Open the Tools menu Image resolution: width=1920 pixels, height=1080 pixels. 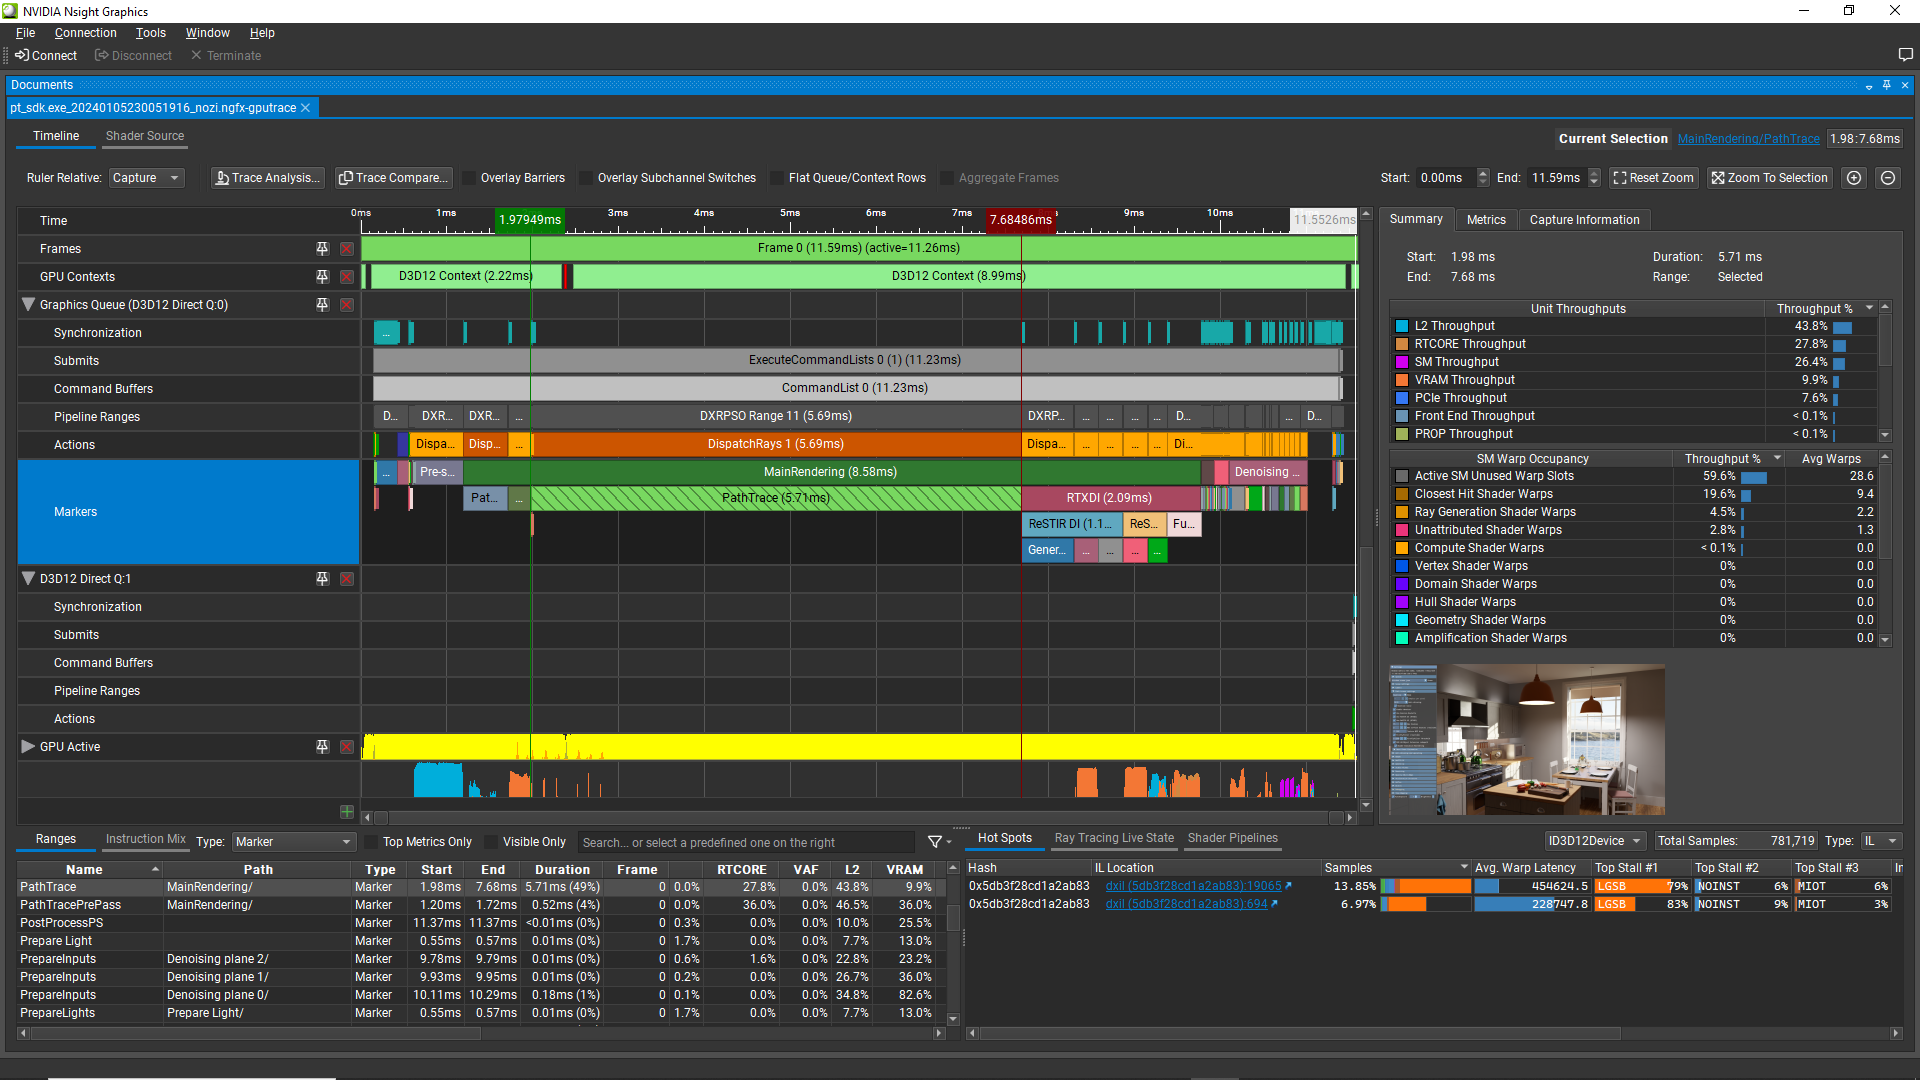click(x=150, y=33)
